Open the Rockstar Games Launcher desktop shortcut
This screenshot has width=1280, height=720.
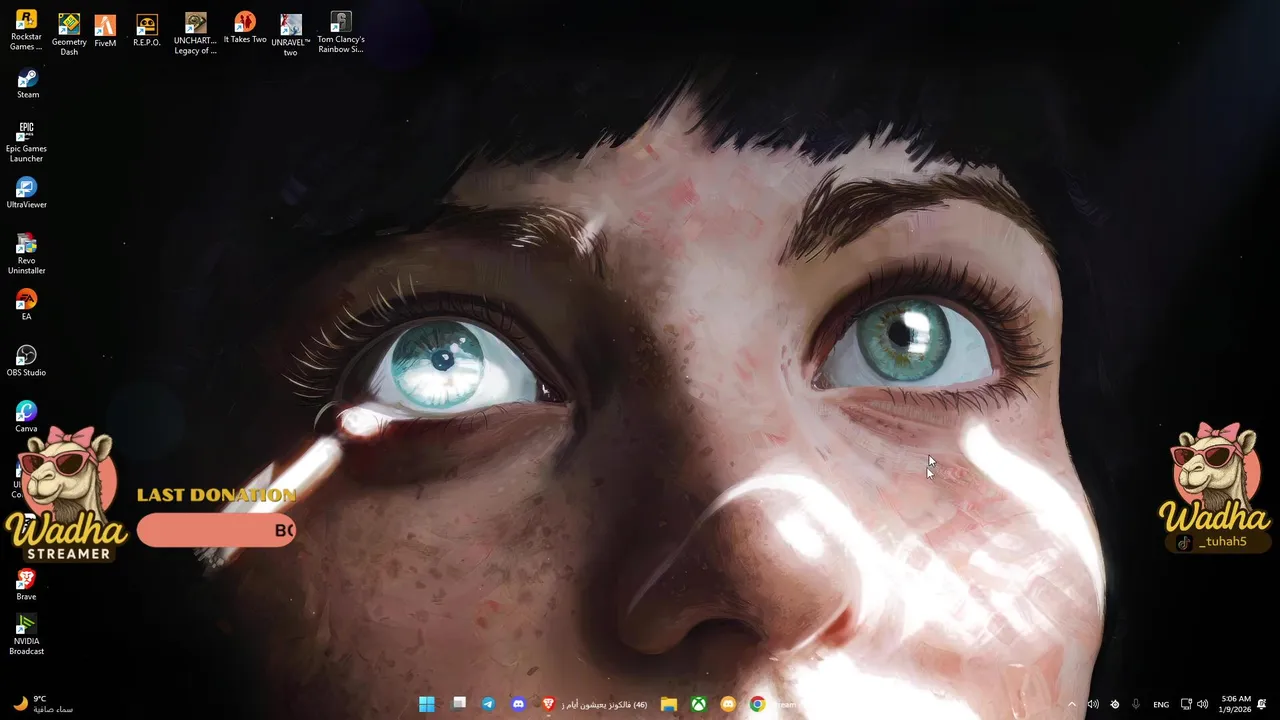pyautogui.click(x=26, y=30)
